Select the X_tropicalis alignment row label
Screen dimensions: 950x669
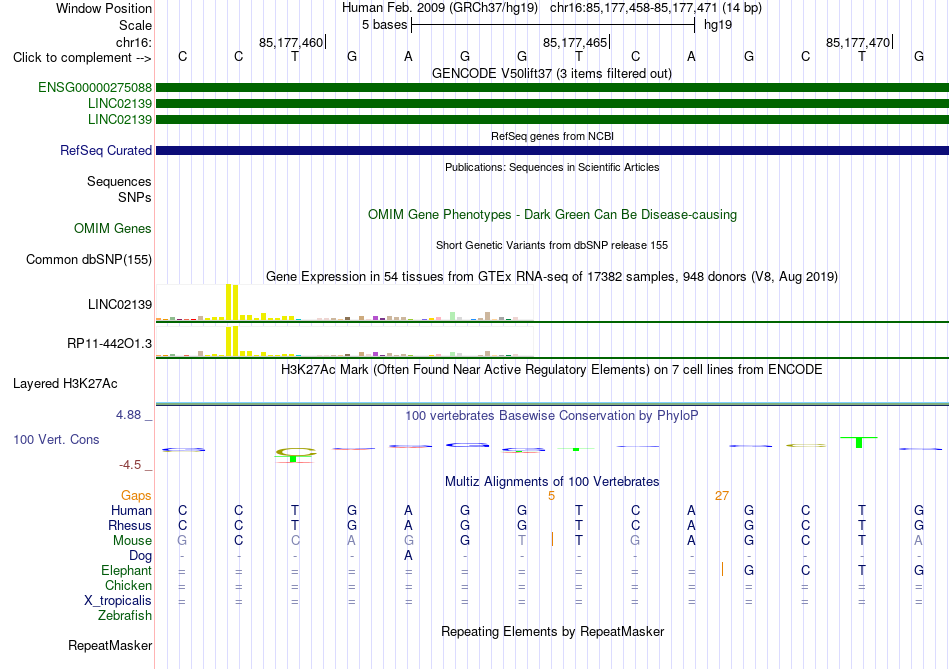118,601
